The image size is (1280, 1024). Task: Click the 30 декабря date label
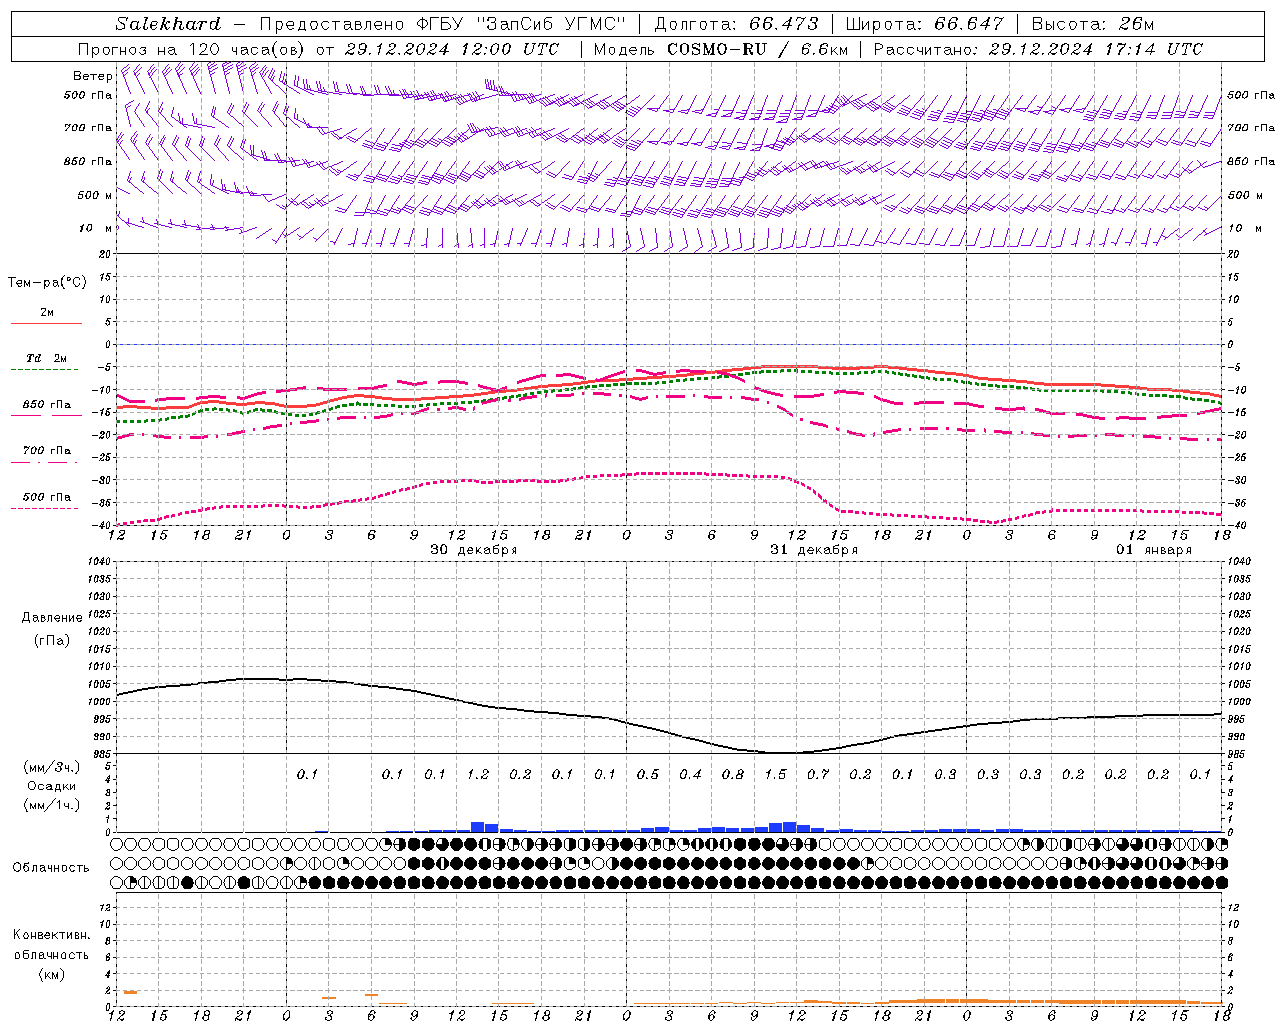pyautogui.click(x=474, y=550)
